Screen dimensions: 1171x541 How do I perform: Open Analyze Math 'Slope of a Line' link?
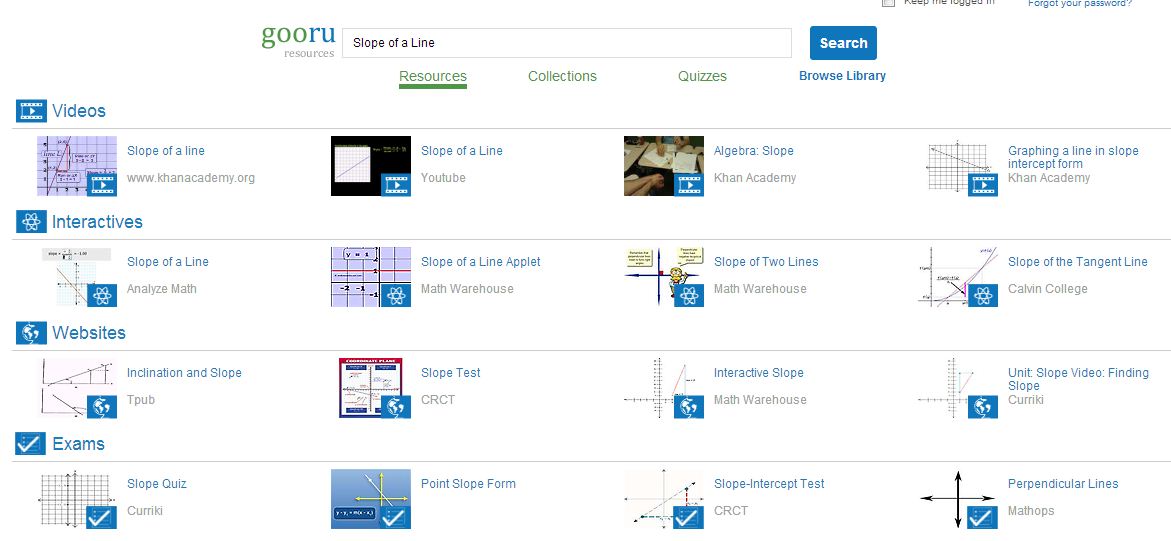click(168, 262)
